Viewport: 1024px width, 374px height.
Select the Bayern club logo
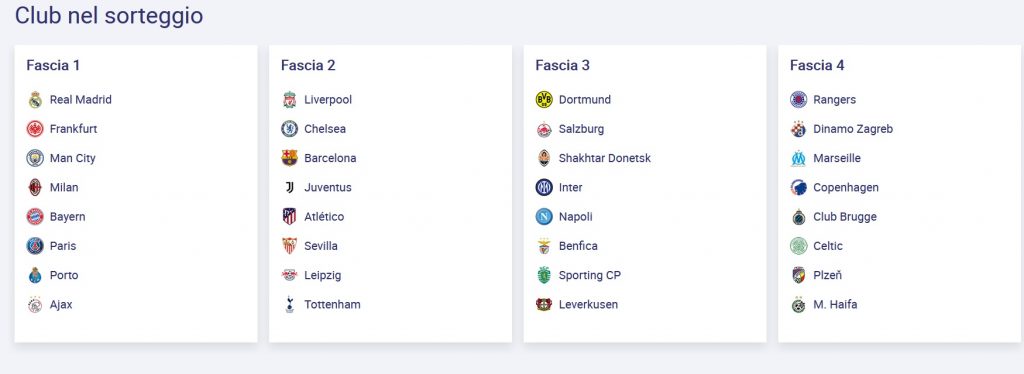(35, 217)
